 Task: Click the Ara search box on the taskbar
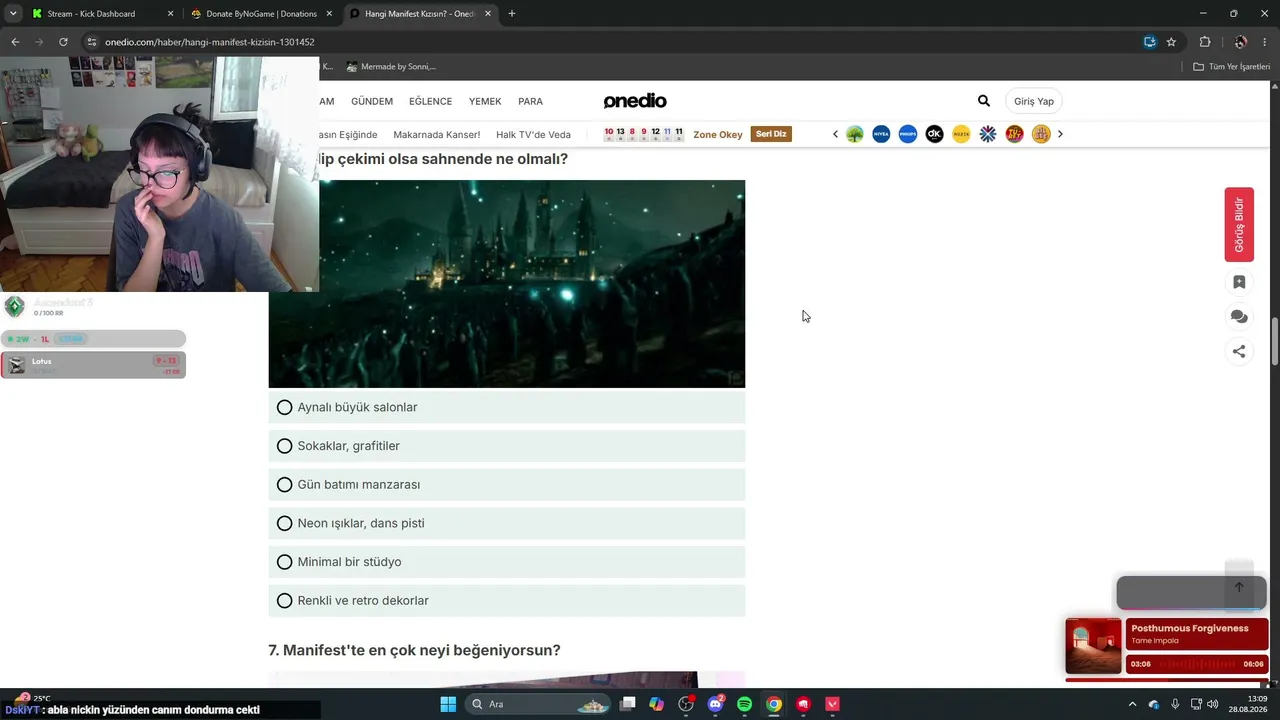click(539, 704)
